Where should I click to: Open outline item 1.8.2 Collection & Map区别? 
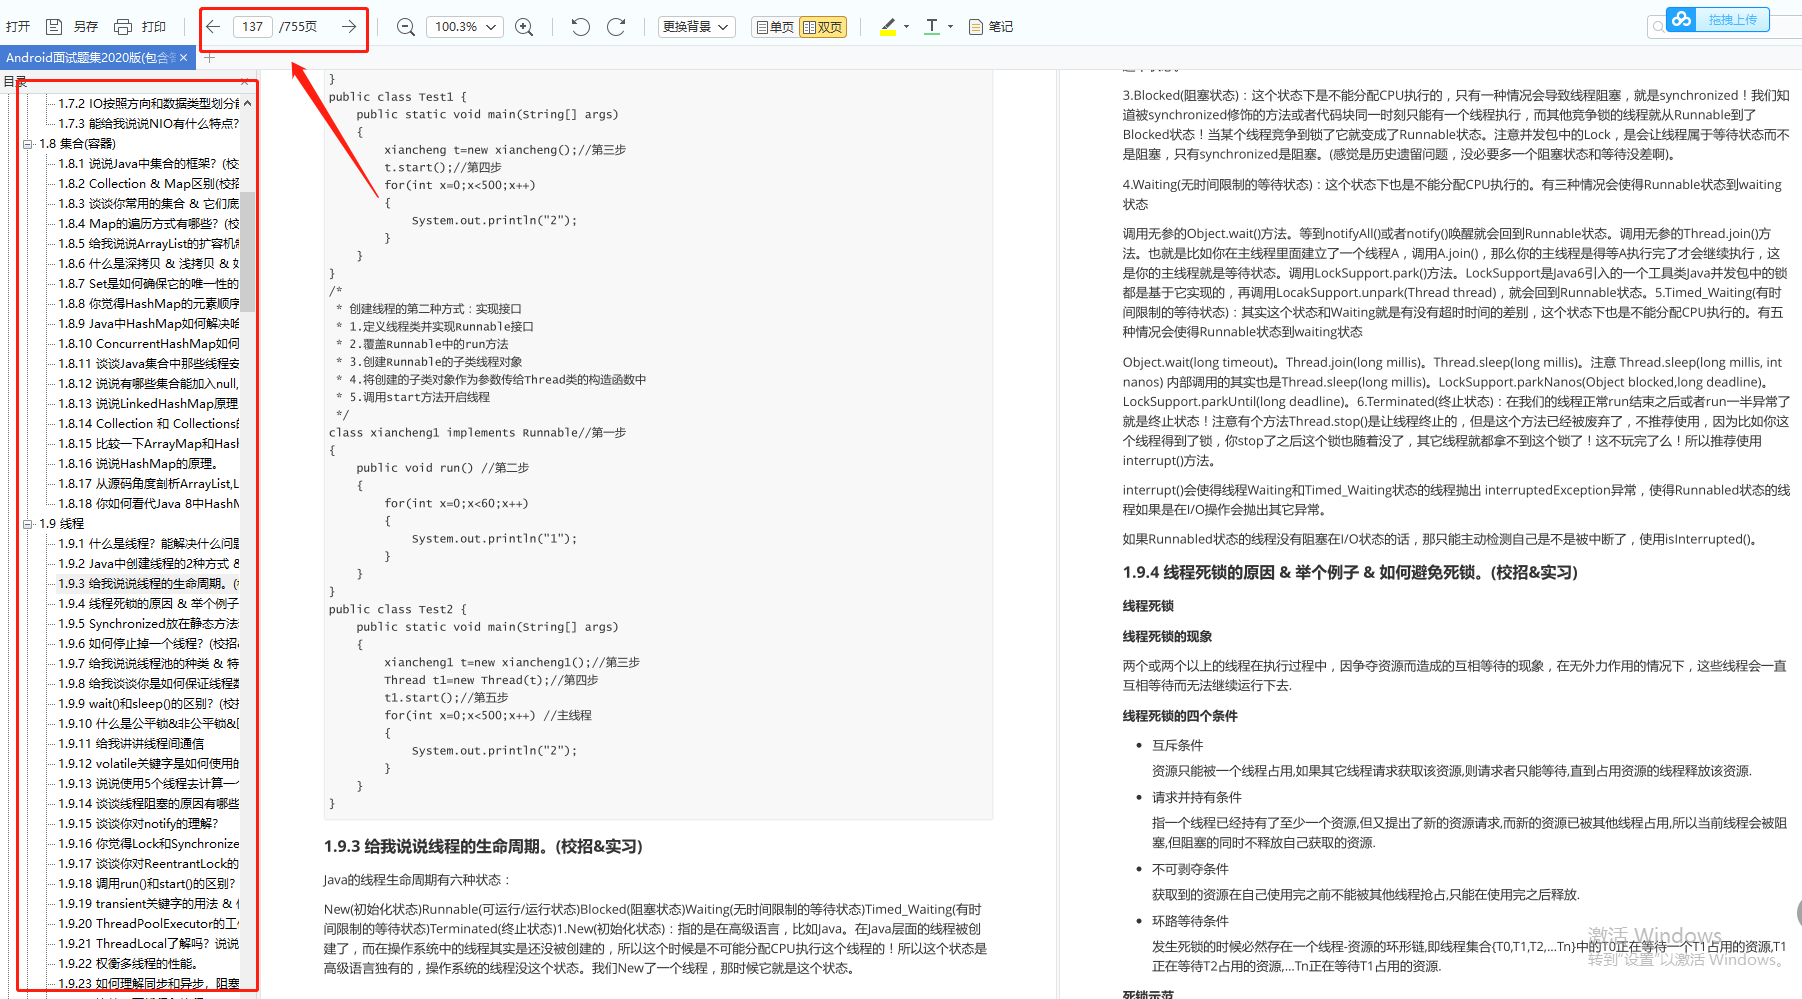point(148,184)
